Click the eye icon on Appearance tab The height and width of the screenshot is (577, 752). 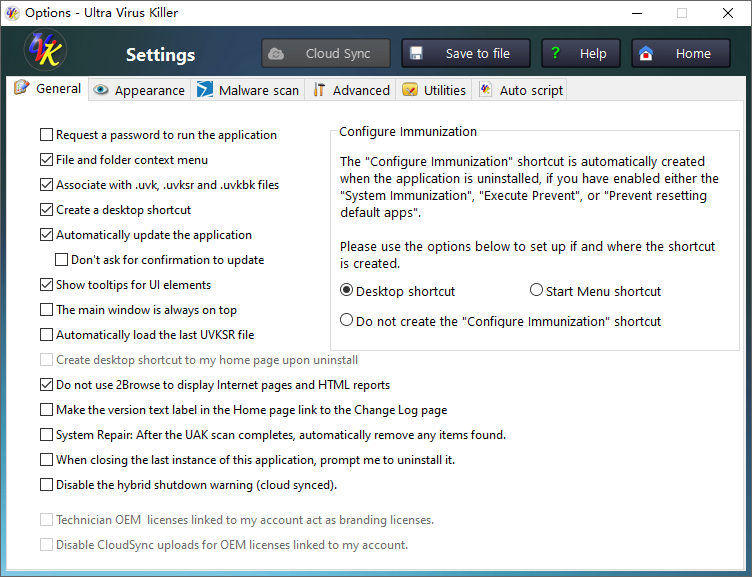click(x=101, y=90)
